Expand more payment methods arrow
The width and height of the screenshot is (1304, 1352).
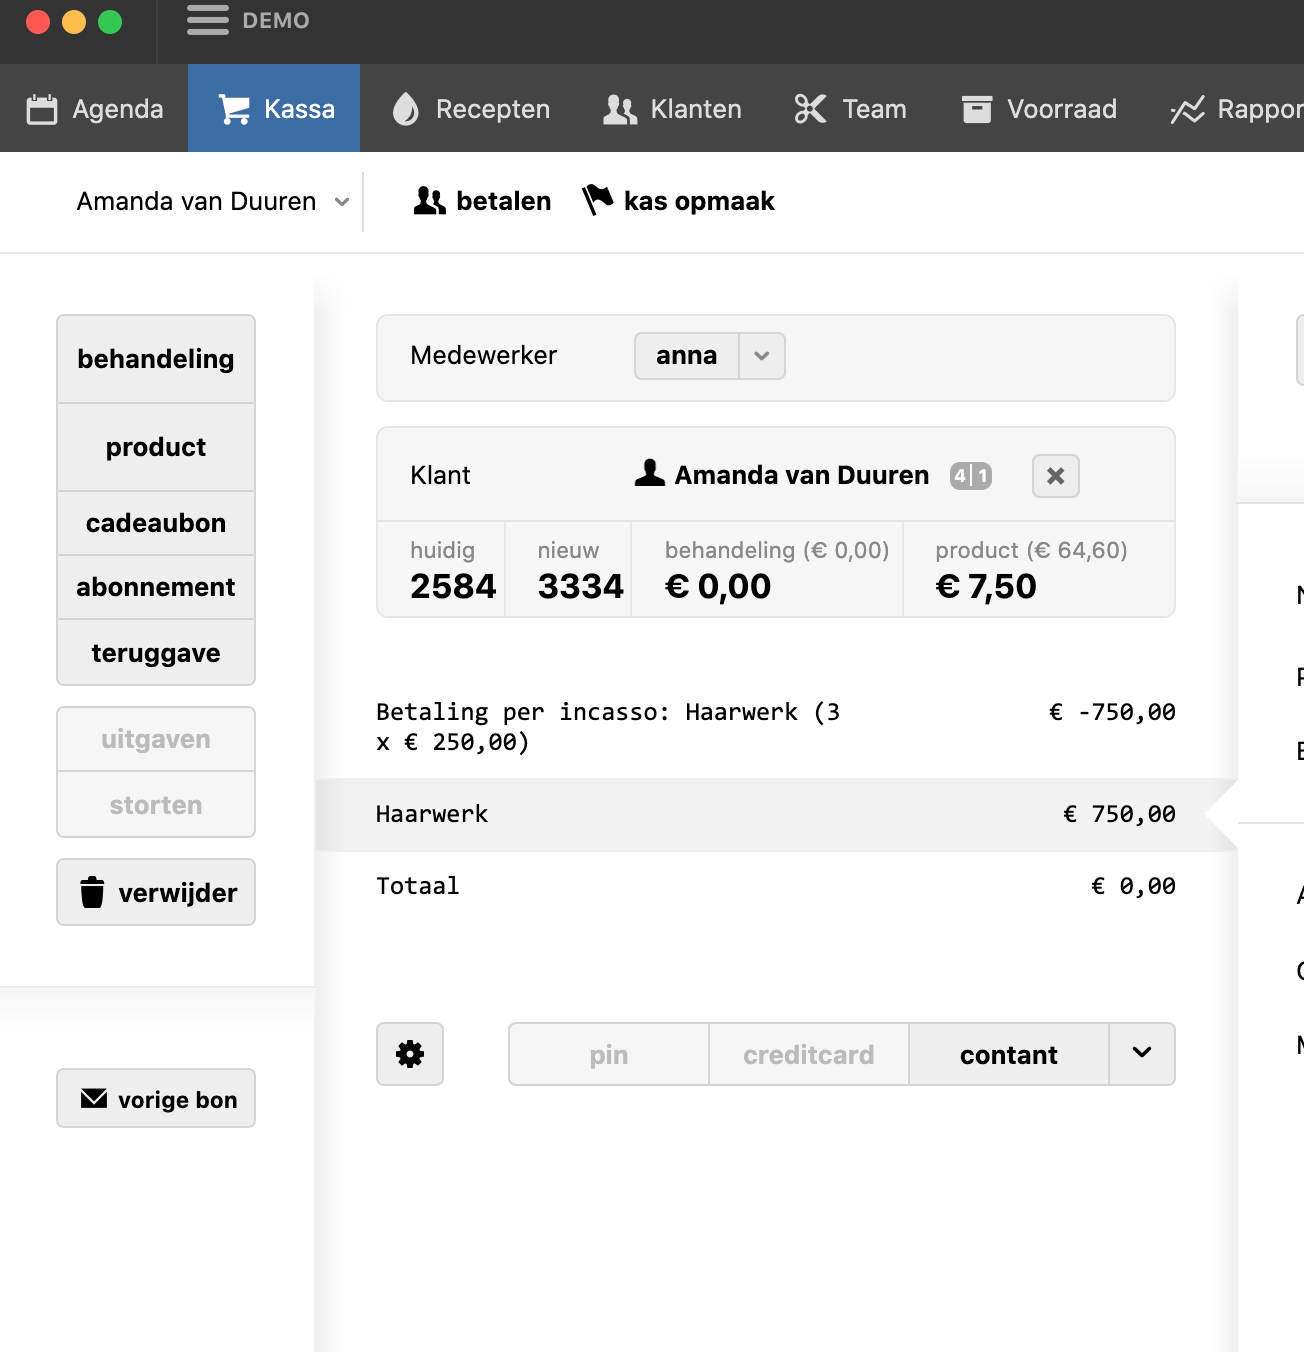(1141, 1054)
